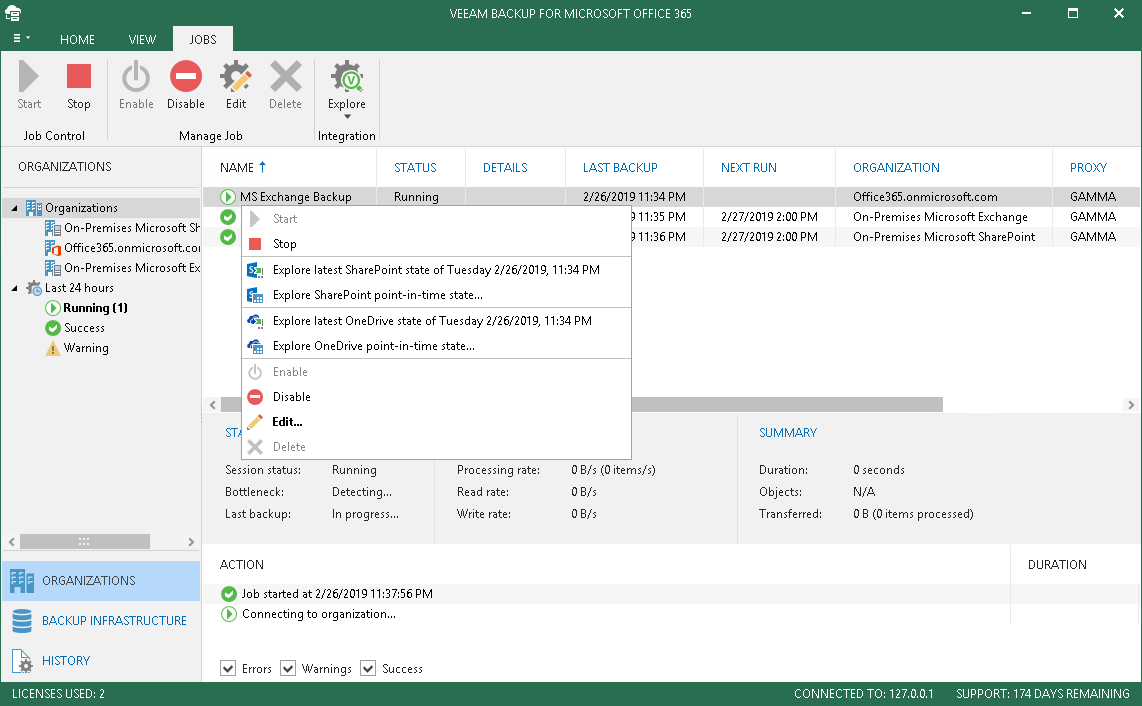Click the Job started action log entry
The width and height of the screenshot is (1142, 706).
(x=337, y=594)
